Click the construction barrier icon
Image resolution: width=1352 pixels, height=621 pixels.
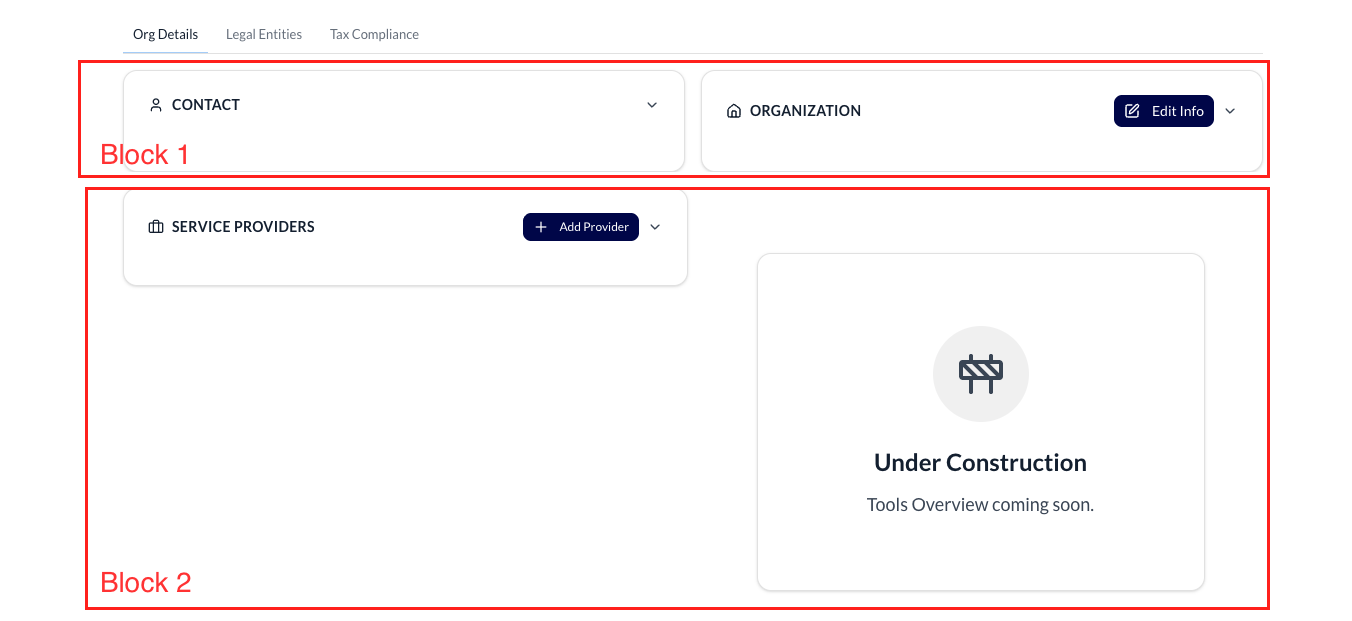pyautogui.click(x=980, y=373)
